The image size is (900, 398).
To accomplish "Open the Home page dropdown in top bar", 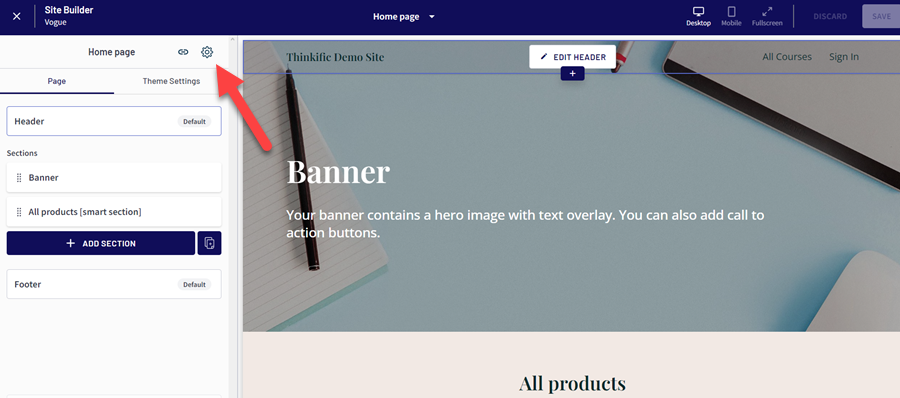I will click(x=404, y=17).
